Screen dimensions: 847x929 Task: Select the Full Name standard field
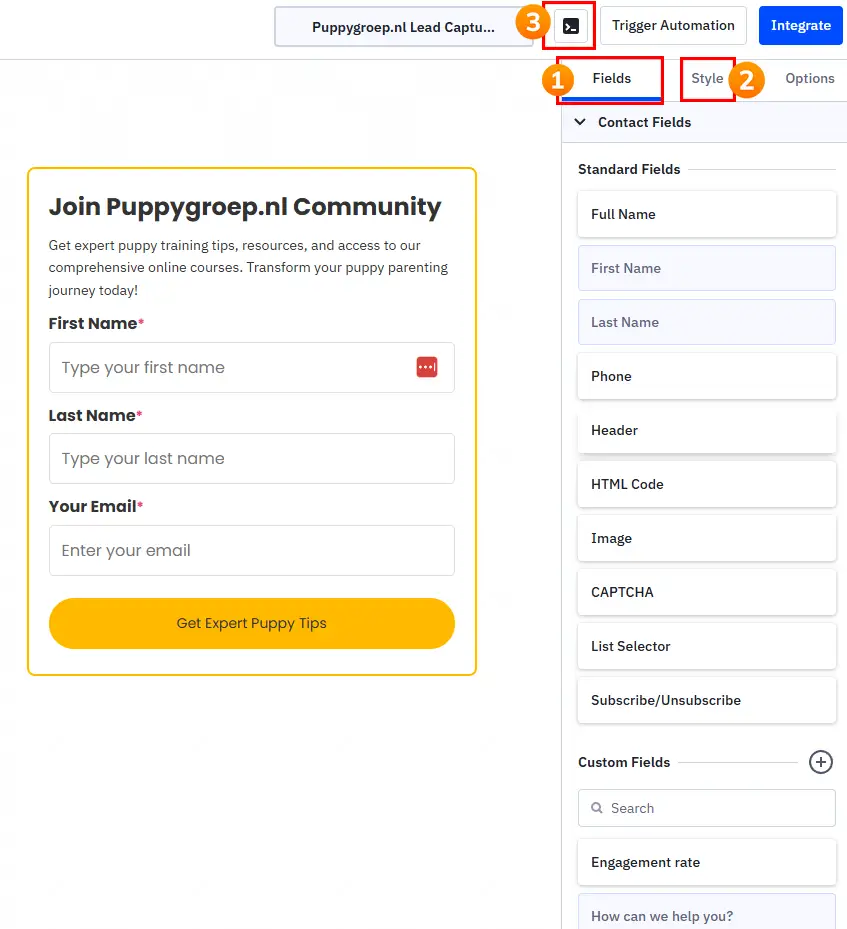(x=706, y=214)
